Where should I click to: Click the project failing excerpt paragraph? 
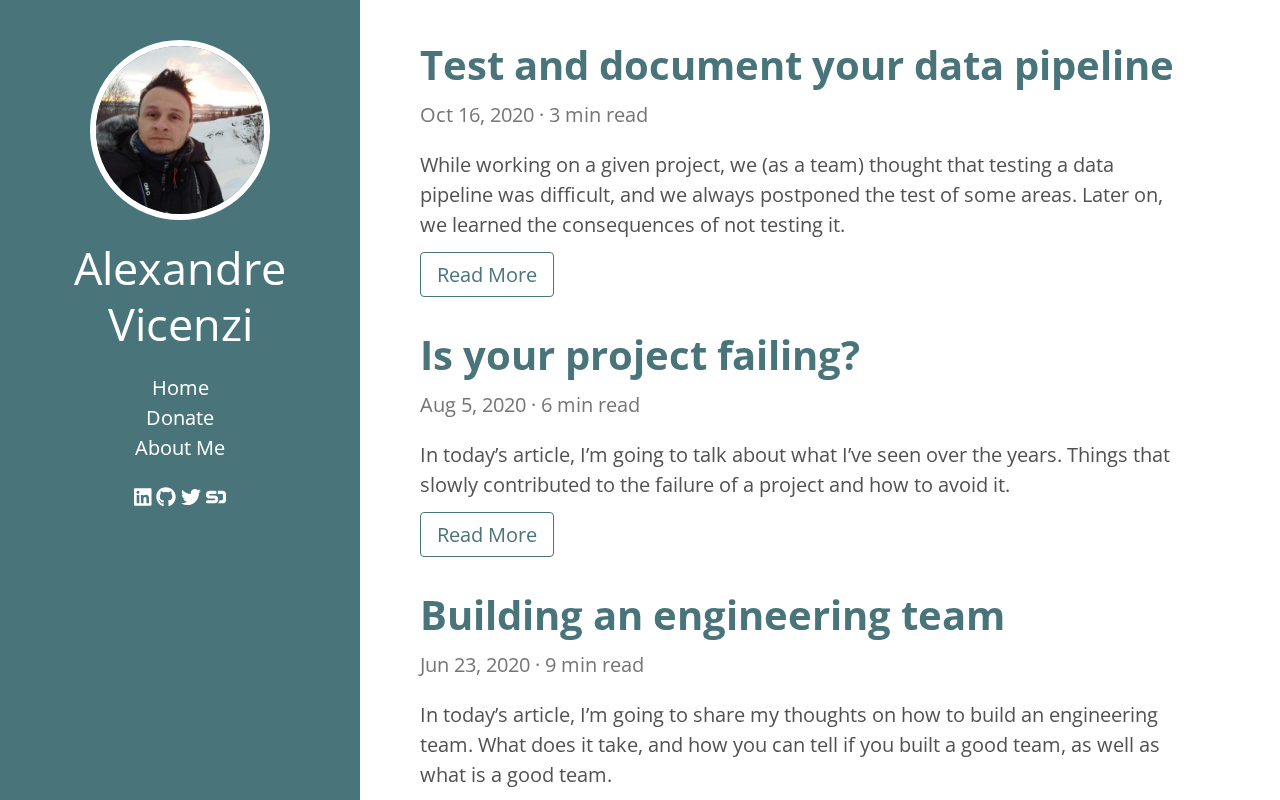pos(795,470)
